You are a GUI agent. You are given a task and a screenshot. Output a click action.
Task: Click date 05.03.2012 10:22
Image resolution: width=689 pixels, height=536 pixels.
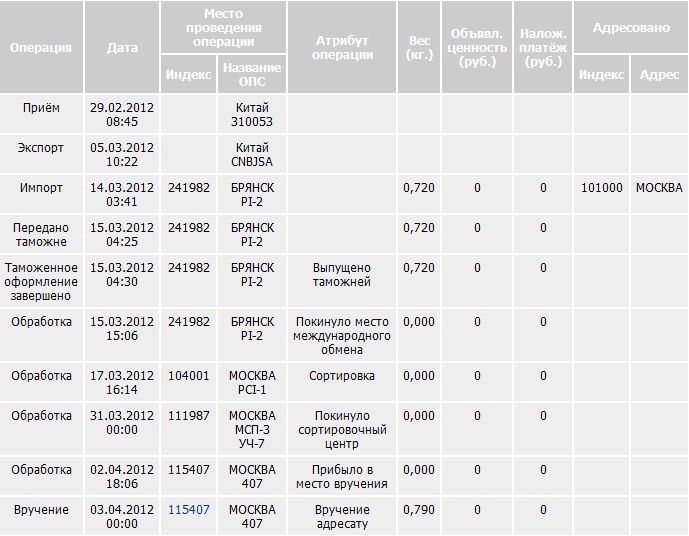122,155
